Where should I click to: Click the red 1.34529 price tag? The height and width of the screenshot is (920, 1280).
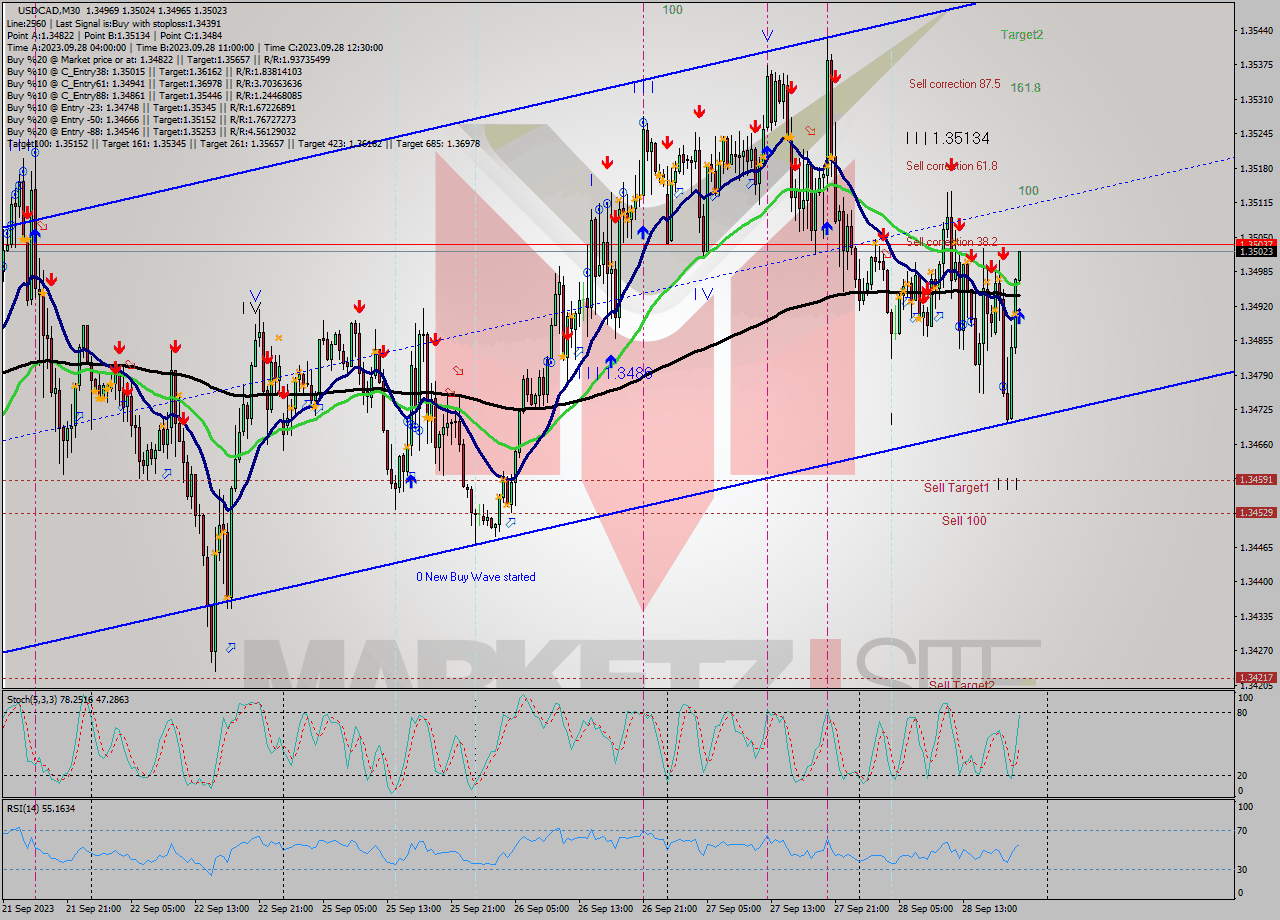(x=1256, y=513)
